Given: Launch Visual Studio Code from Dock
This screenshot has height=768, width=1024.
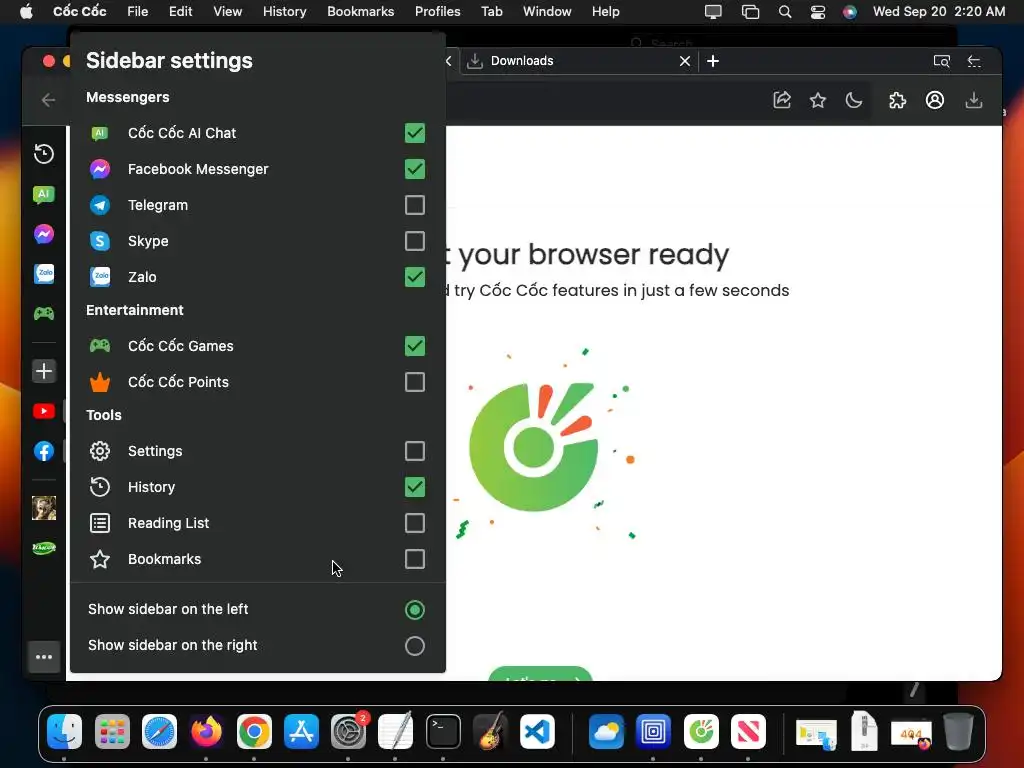Looking at the screenshot, I should coord(537,731).
